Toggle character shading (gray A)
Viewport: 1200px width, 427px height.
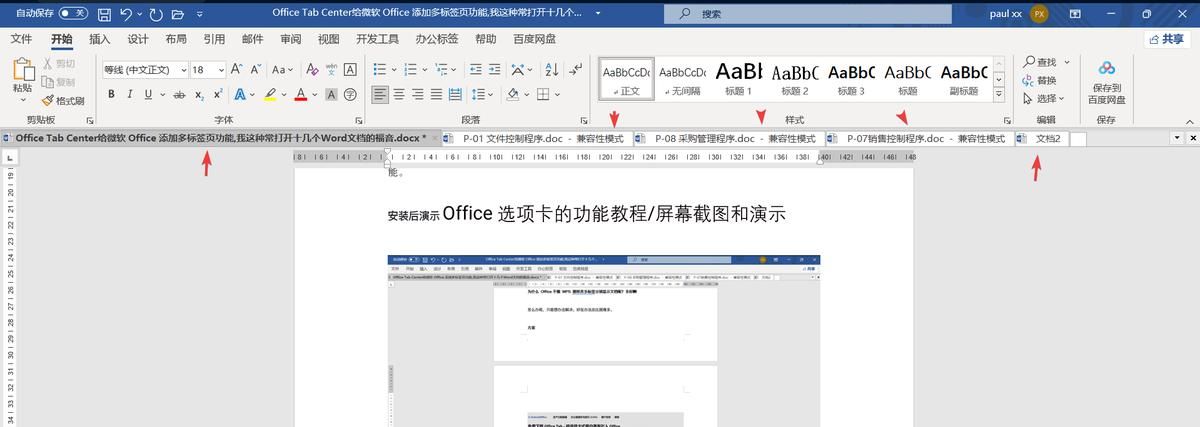pyautogui.click(x=331, y=94)
